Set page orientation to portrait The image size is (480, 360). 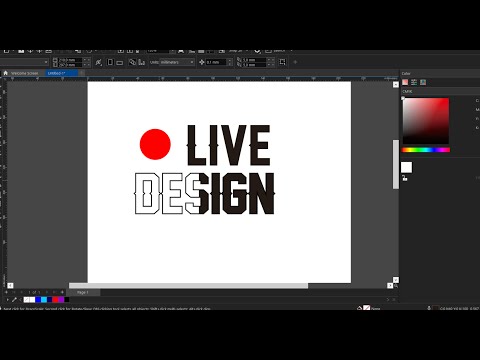pos(110,62)
